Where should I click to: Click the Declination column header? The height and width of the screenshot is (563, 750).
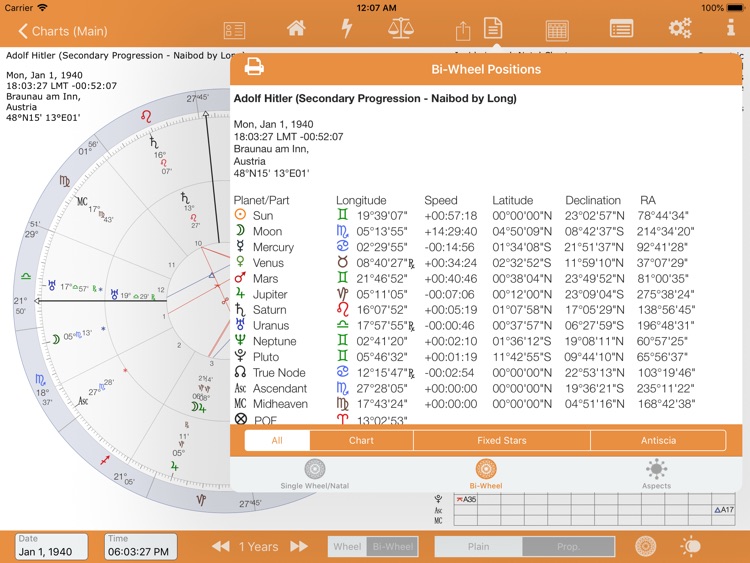coord(593,200)
